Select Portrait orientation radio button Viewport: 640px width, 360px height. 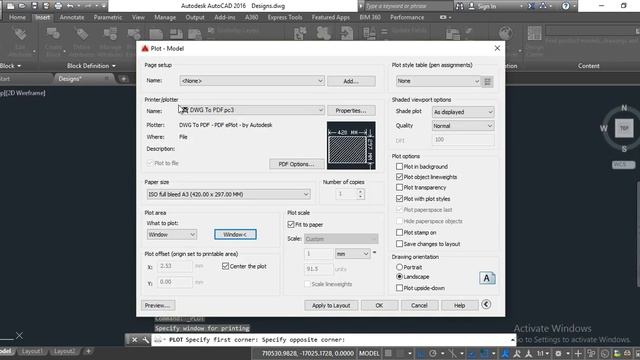coord(399,267)
